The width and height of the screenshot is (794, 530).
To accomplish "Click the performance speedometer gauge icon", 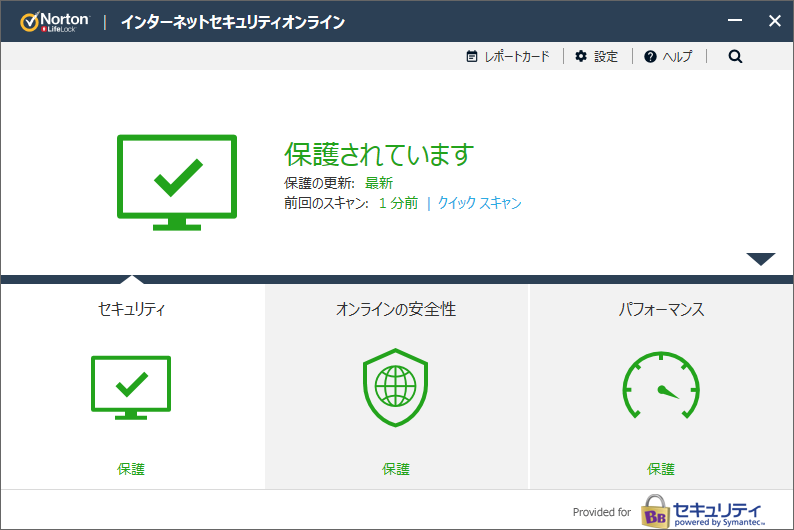I will (661, 386).
